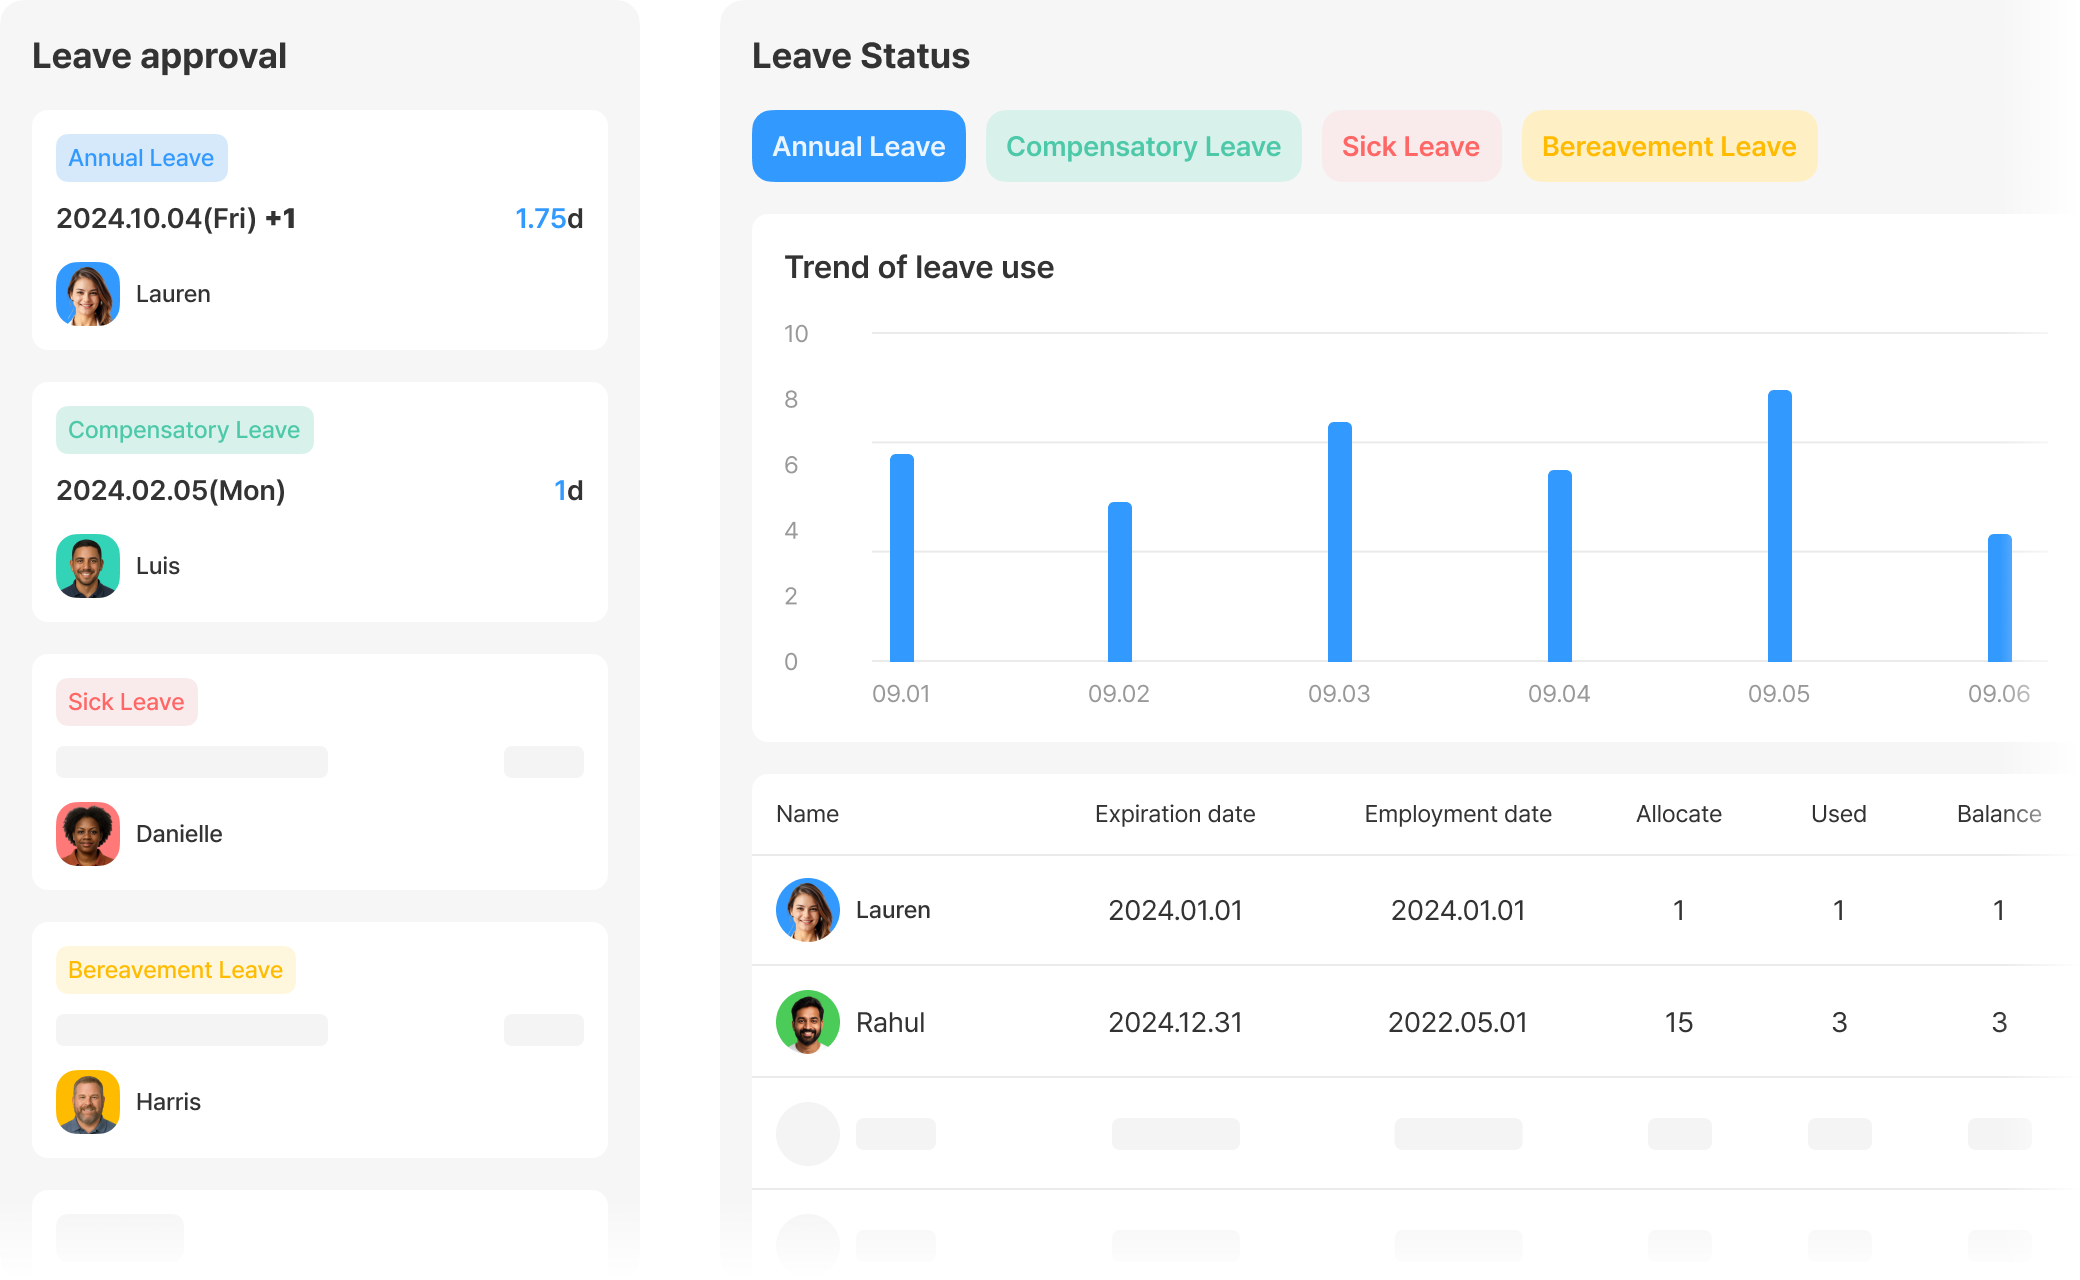Click Luis's avatar in Compensatory Leave card
2080x1280 pixels.
pos(88,566)
